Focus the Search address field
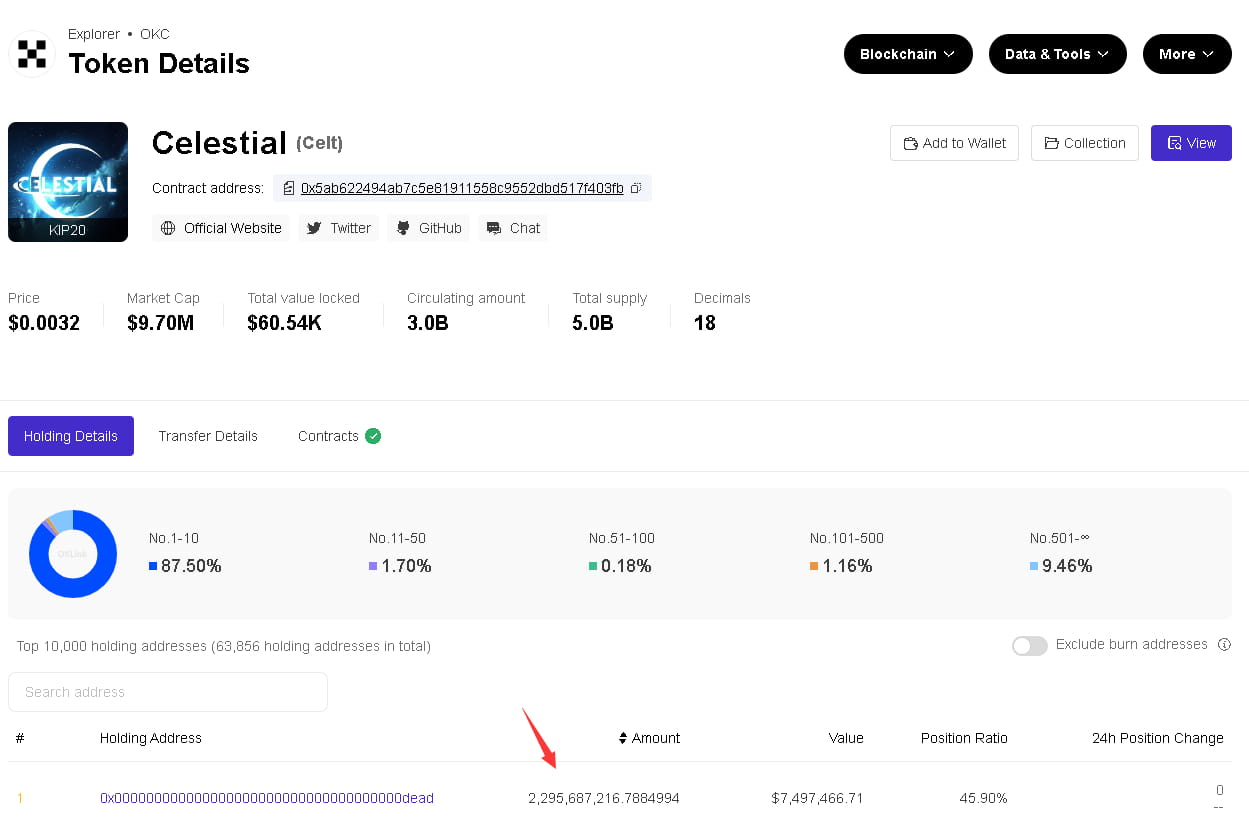The width and height of the screenshot is (1249, 832). click(168, 692)
